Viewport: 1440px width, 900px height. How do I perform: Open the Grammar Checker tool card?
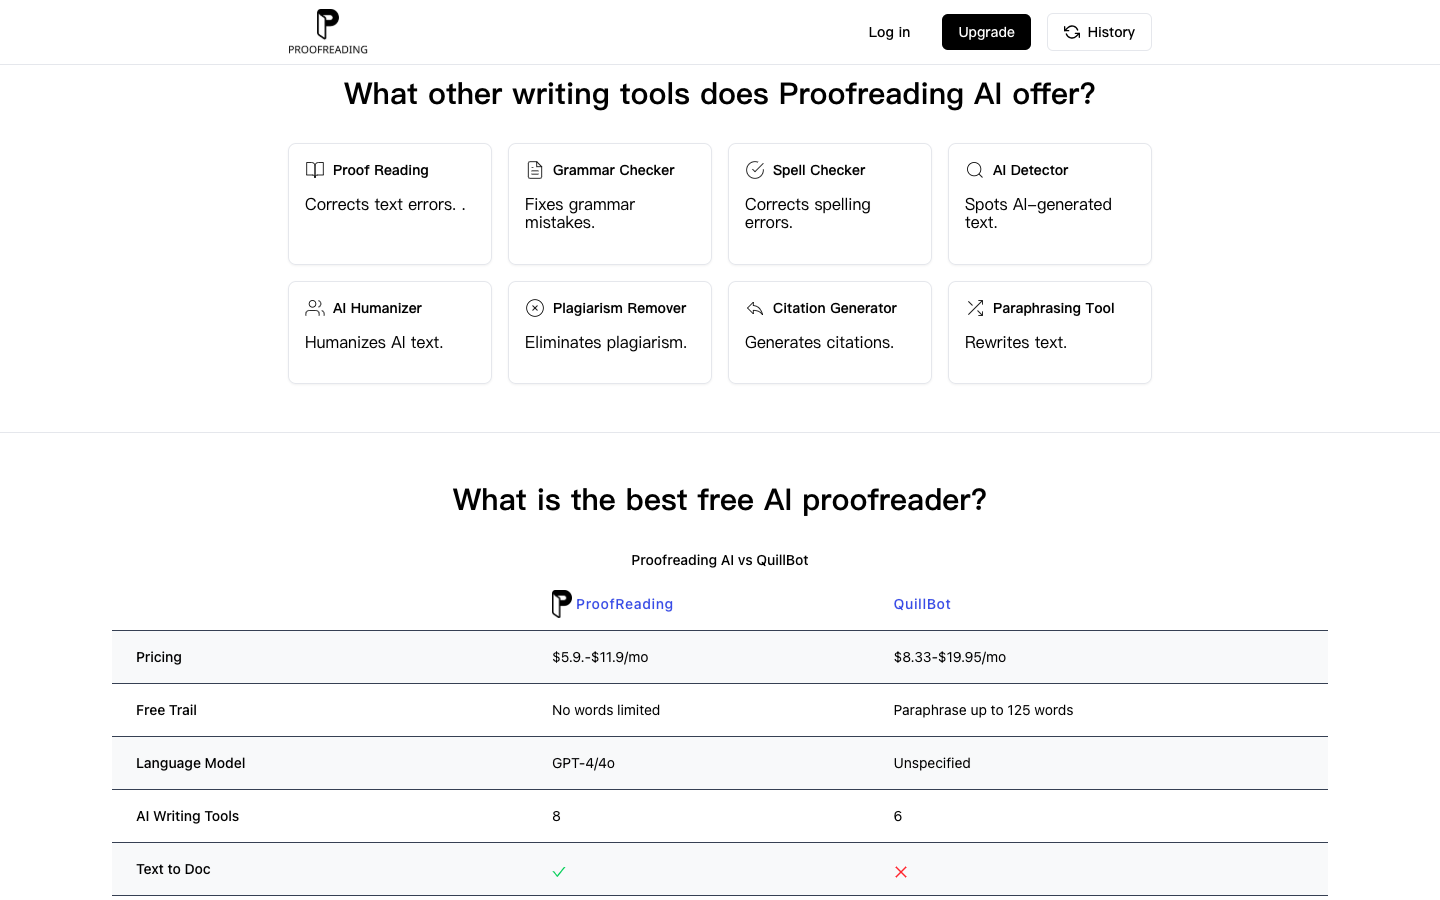coord(610,204)
